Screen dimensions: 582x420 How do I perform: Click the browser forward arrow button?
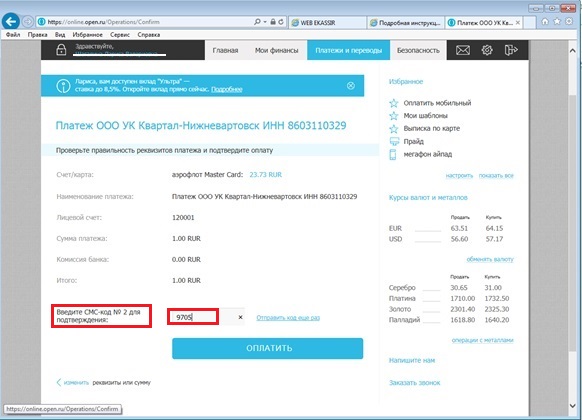click(28, 22)
